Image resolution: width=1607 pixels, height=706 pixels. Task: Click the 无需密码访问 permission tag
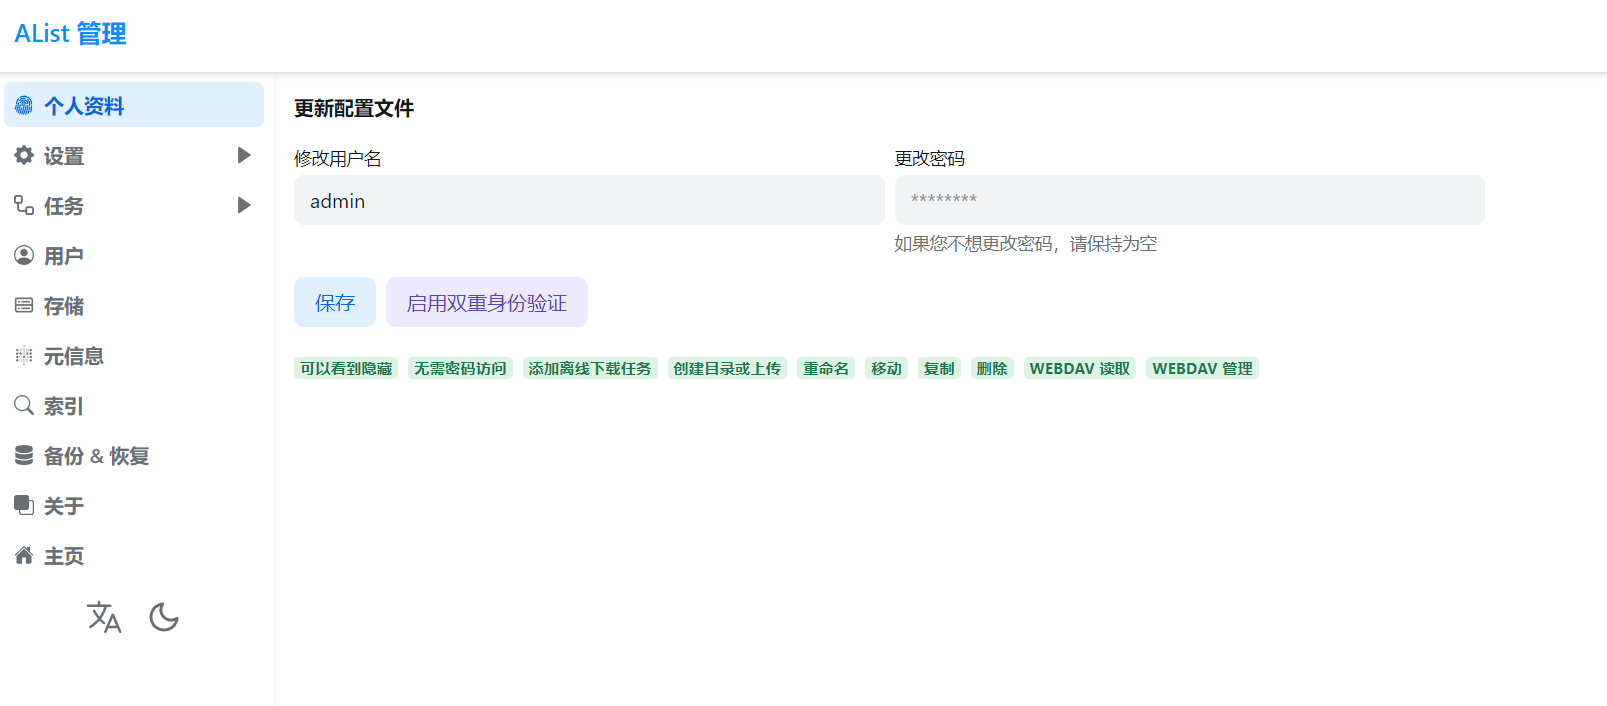(x=460, y=368)
